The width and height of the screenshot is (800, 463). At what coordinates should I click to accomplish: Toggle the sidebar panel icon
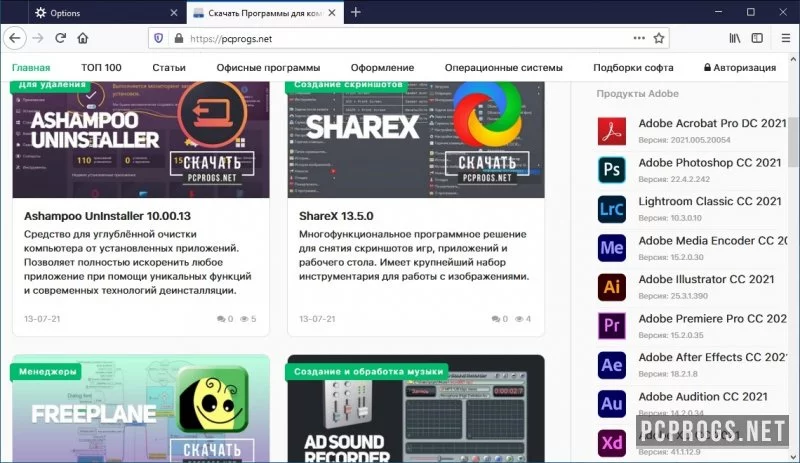tap(757, 38)
